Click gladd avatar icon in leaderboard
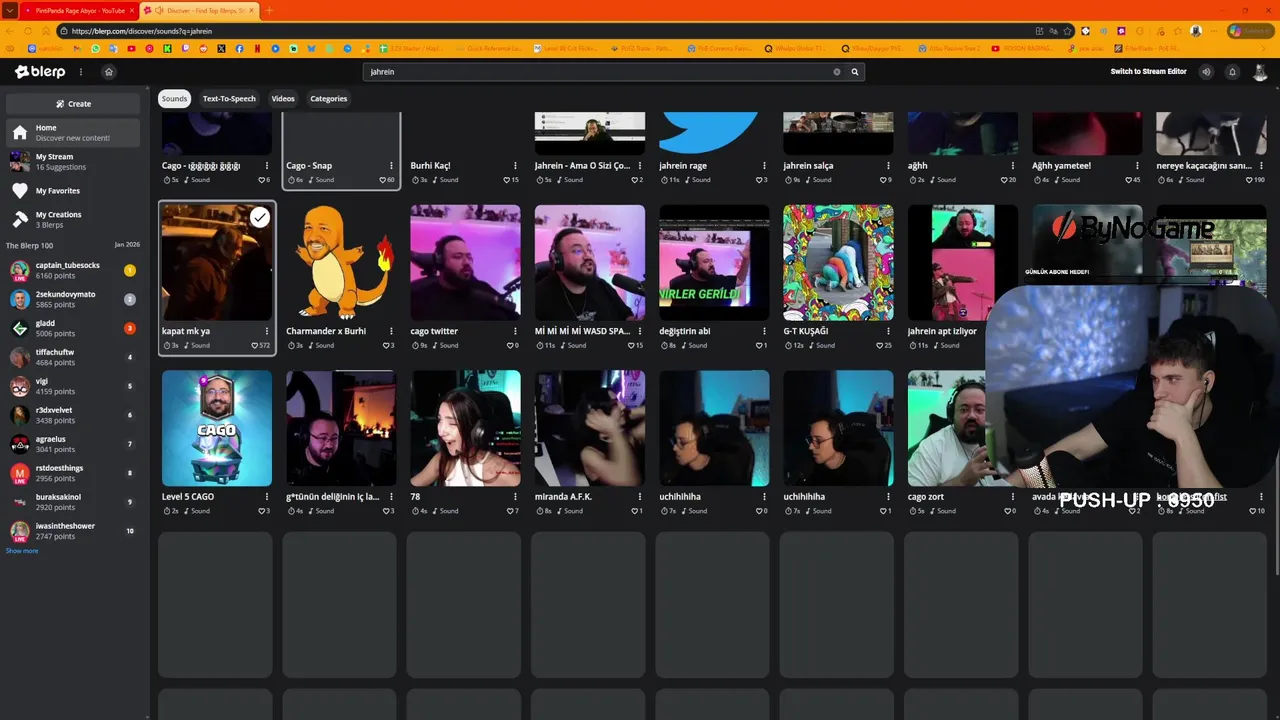 tap(19, 328)
